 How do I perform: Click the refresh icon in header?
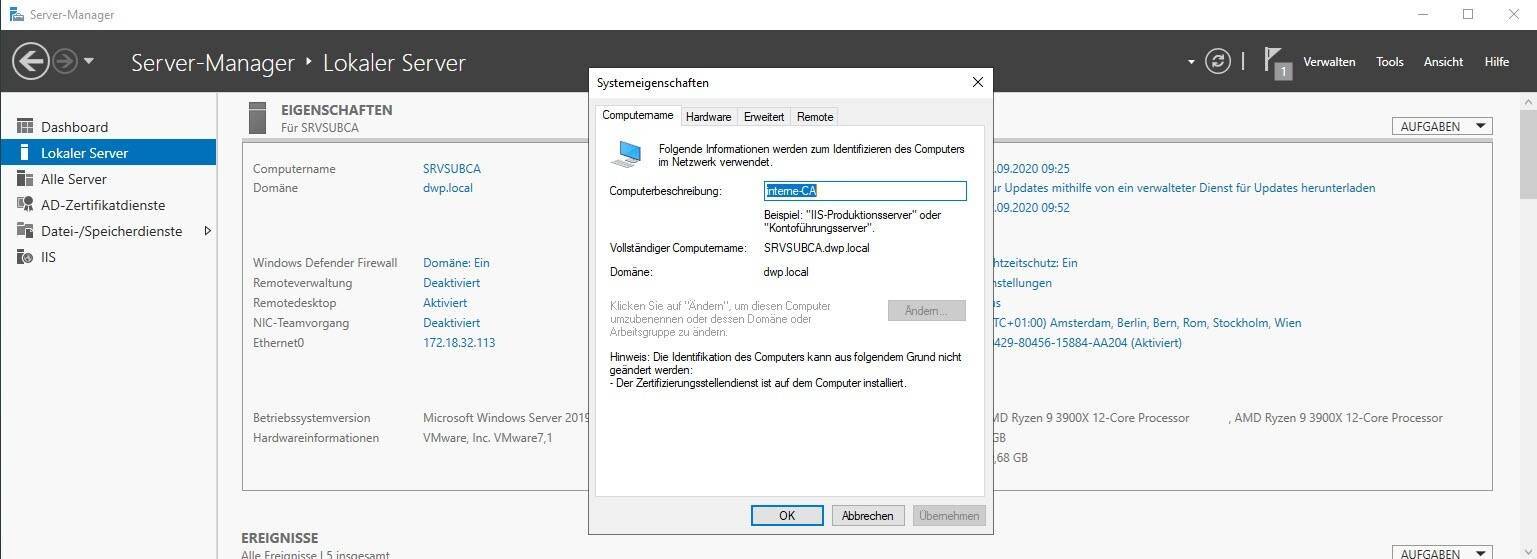click(1217, 62)
